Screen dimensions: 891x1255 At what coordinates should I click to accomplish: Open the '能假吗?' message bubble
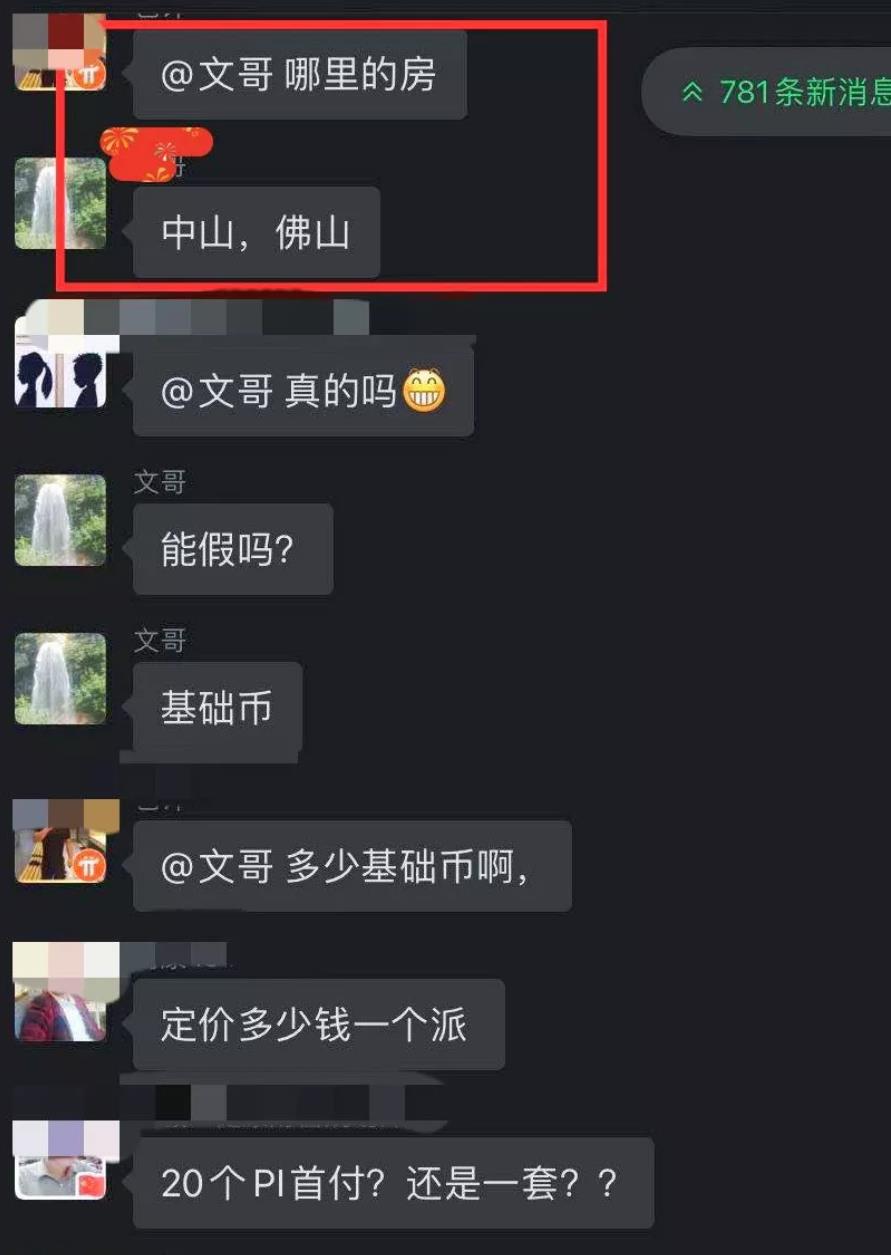coord(233,549)
